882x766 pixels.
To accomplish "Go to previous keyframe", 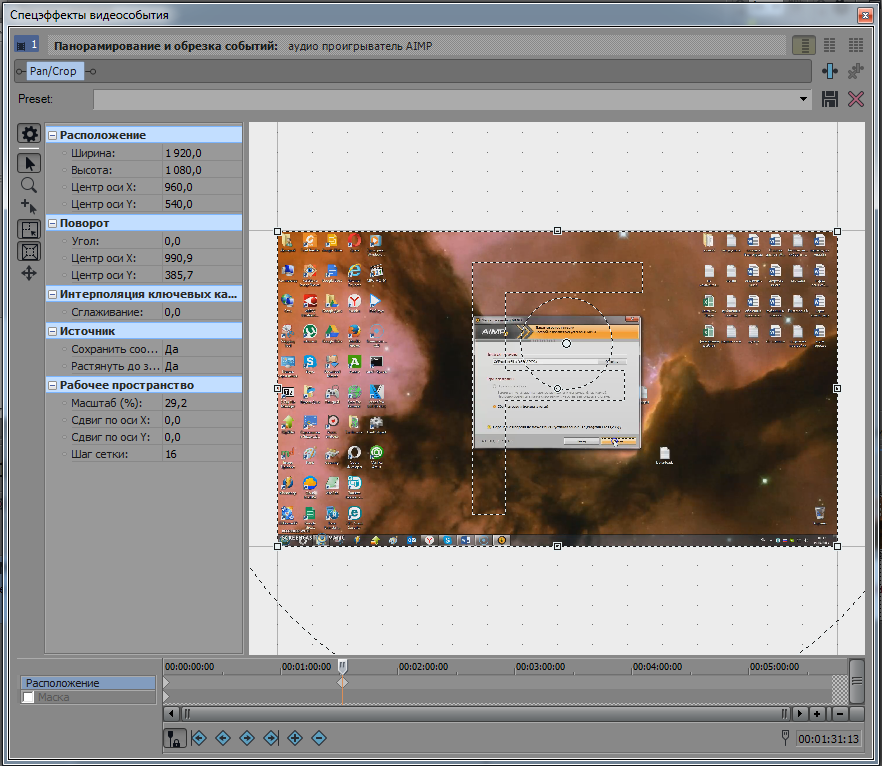I will click(223, 738).
